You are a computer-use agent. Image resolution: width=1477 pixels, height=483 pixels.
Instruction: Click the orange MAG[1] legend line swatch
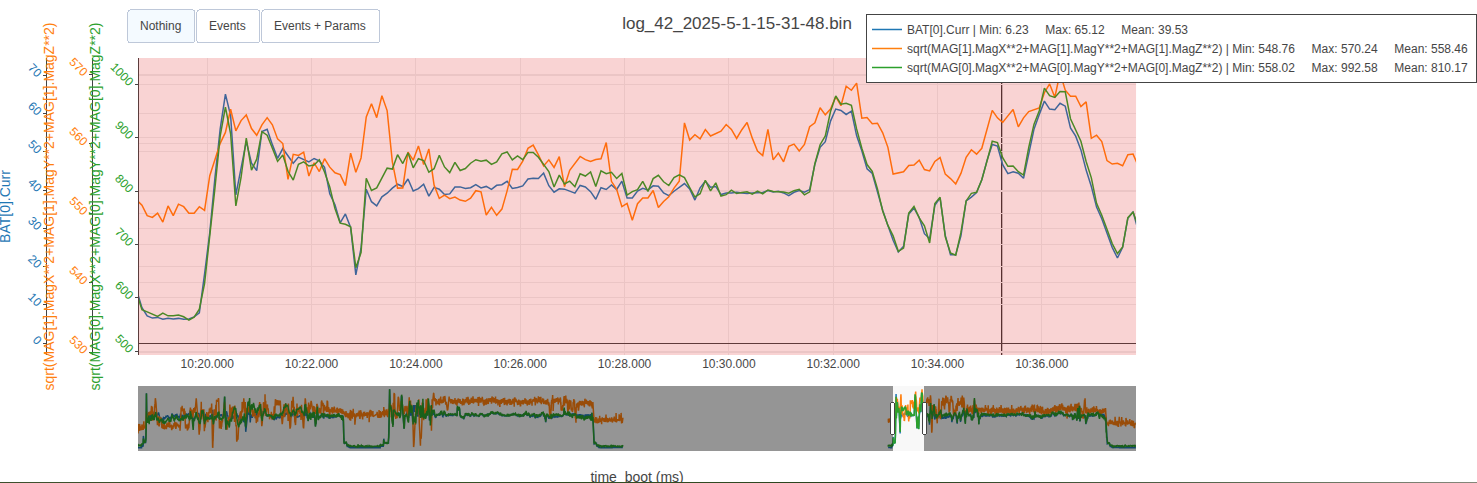coord(886,49)
